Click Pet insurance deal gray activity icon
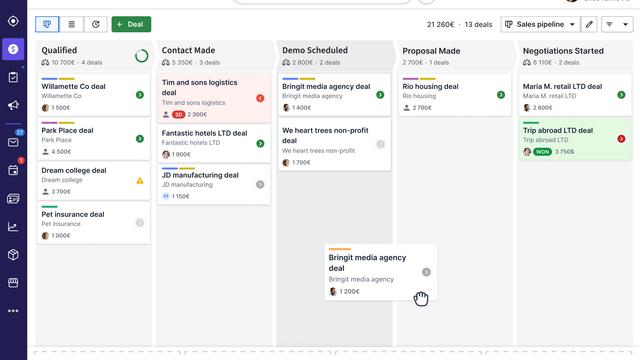The width and height of the screenshot is (640, 360). 140,223
